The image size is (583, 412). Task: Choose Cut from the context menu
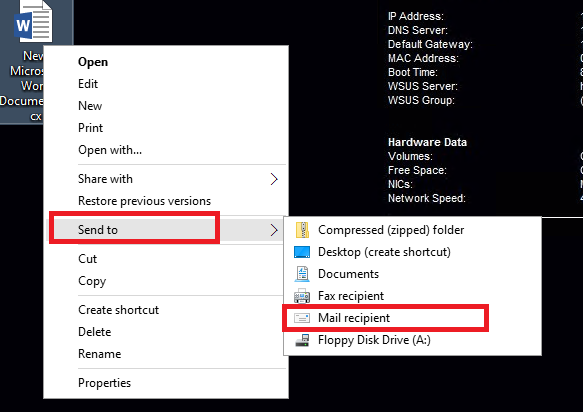pos(87,259)
